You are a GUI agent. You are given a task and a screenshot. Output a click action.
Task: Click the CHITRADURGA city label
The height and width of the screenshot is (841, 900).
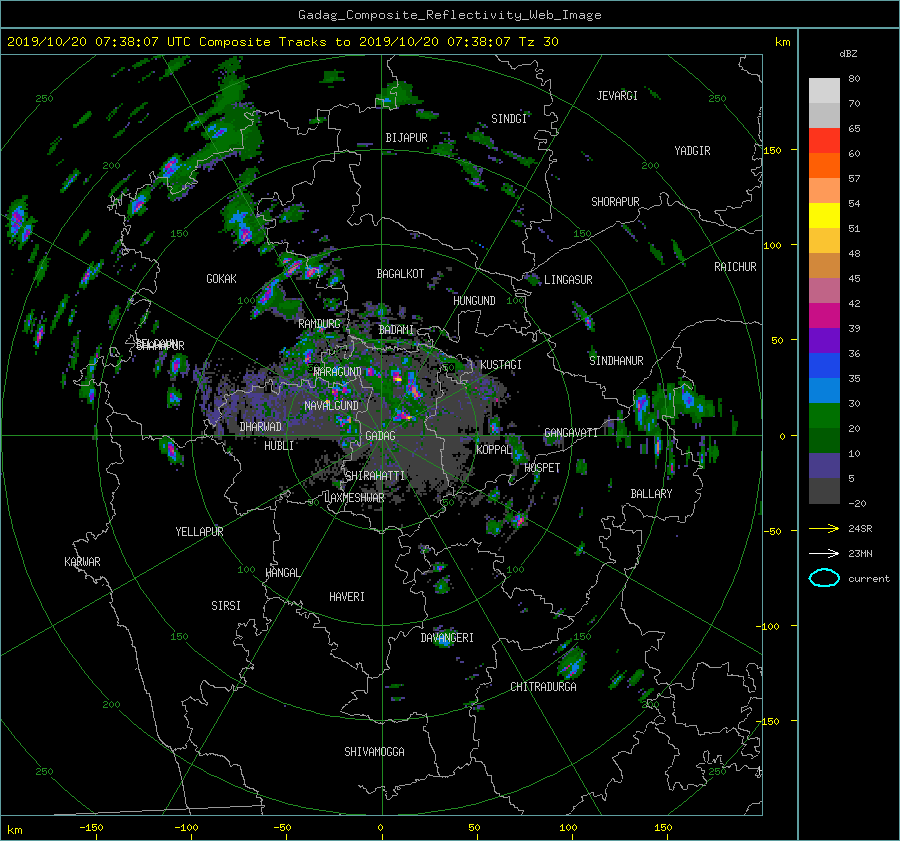[x=544, y=687]
